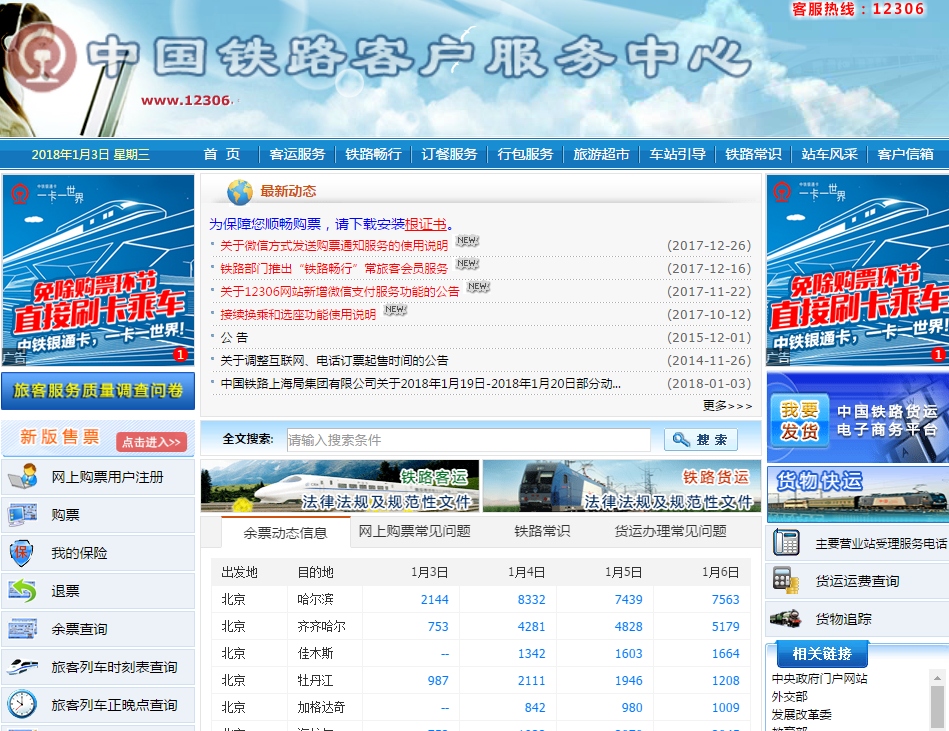This screenshot has height=731, width=949.
Task: Click the globe icon beside 最新动态
Action: (240, 192)
